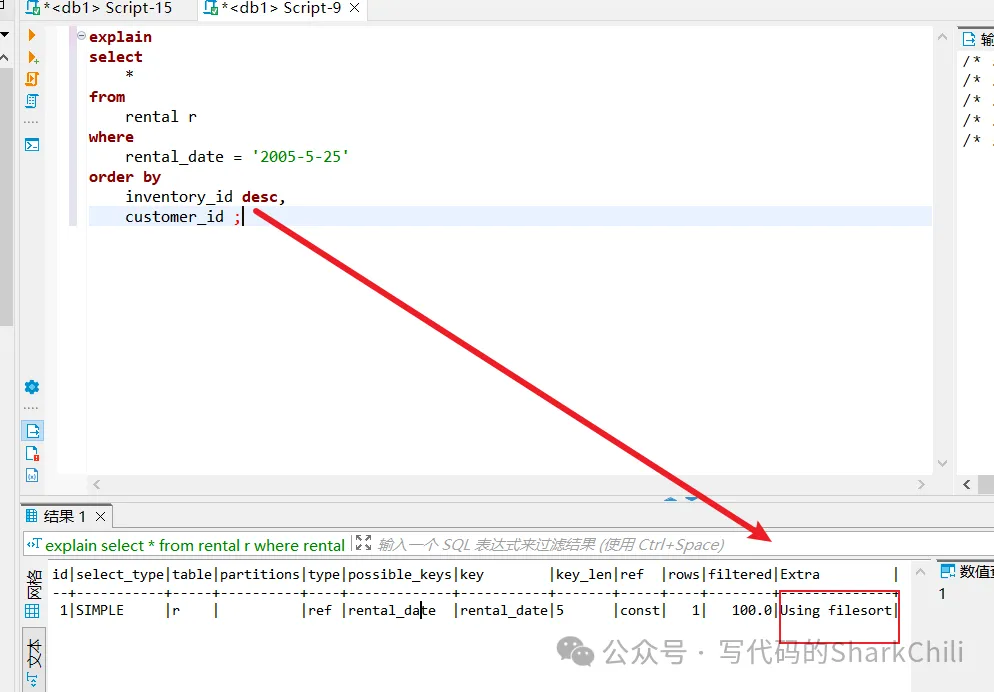Close the Script-9 tab
The width and height of the screenshot is (994, 692).
tap(354, 9)
